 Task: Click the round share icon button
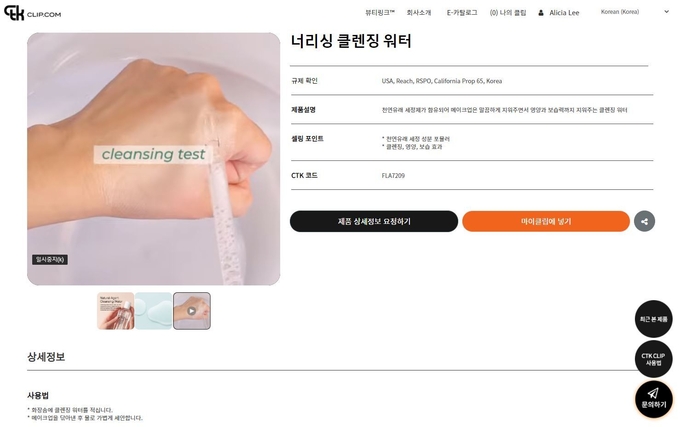click(644, 222)
